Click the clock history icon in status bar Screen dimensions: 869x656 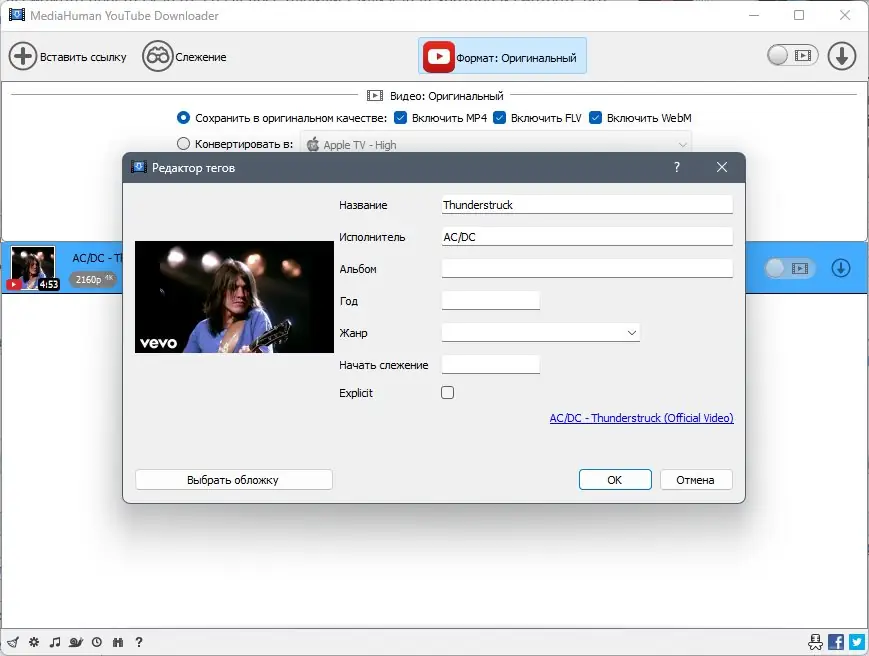click(x=97, y=642)
